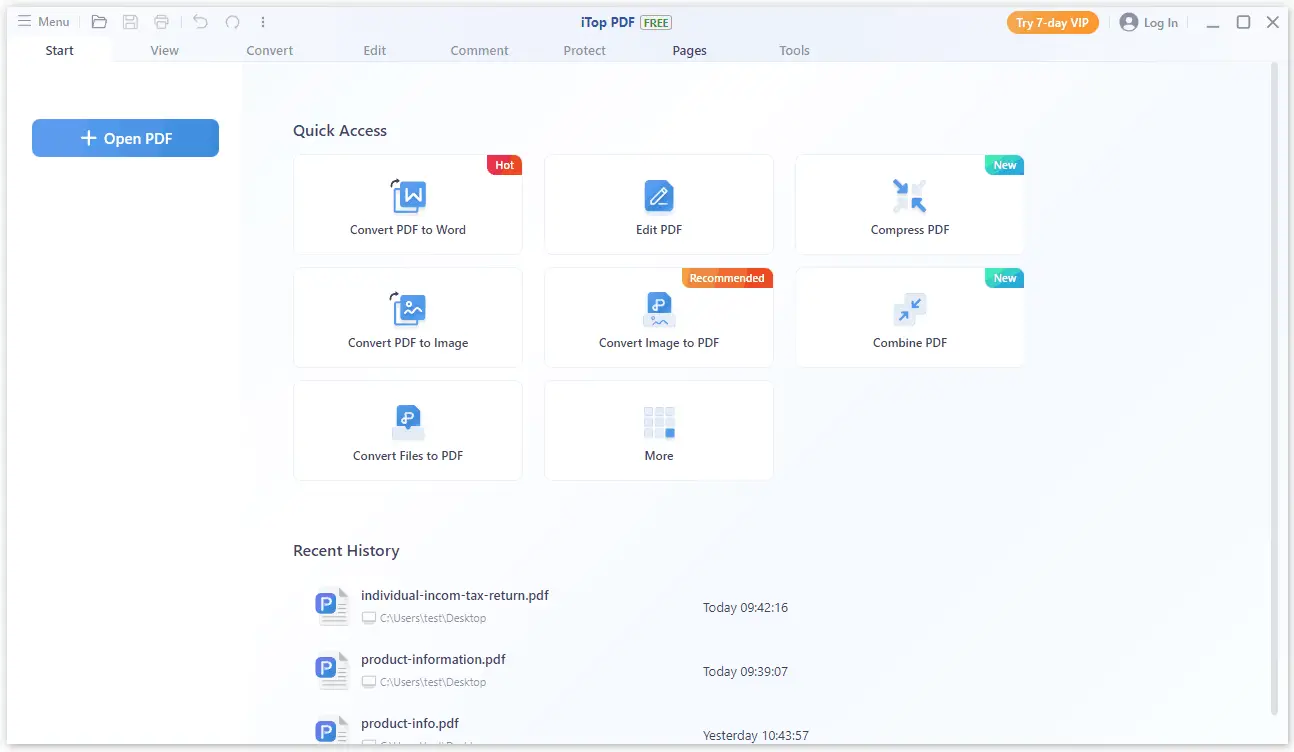Screen dimensions: 1294x752
Task: Go to the Protect tab
Action: (585, 50)
